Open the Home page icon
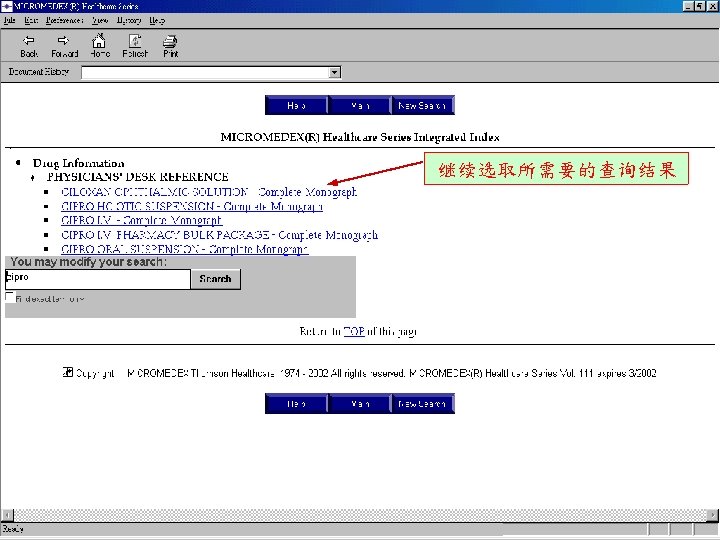The width and height of the screenshot is (720, 540). coord(100,46)
